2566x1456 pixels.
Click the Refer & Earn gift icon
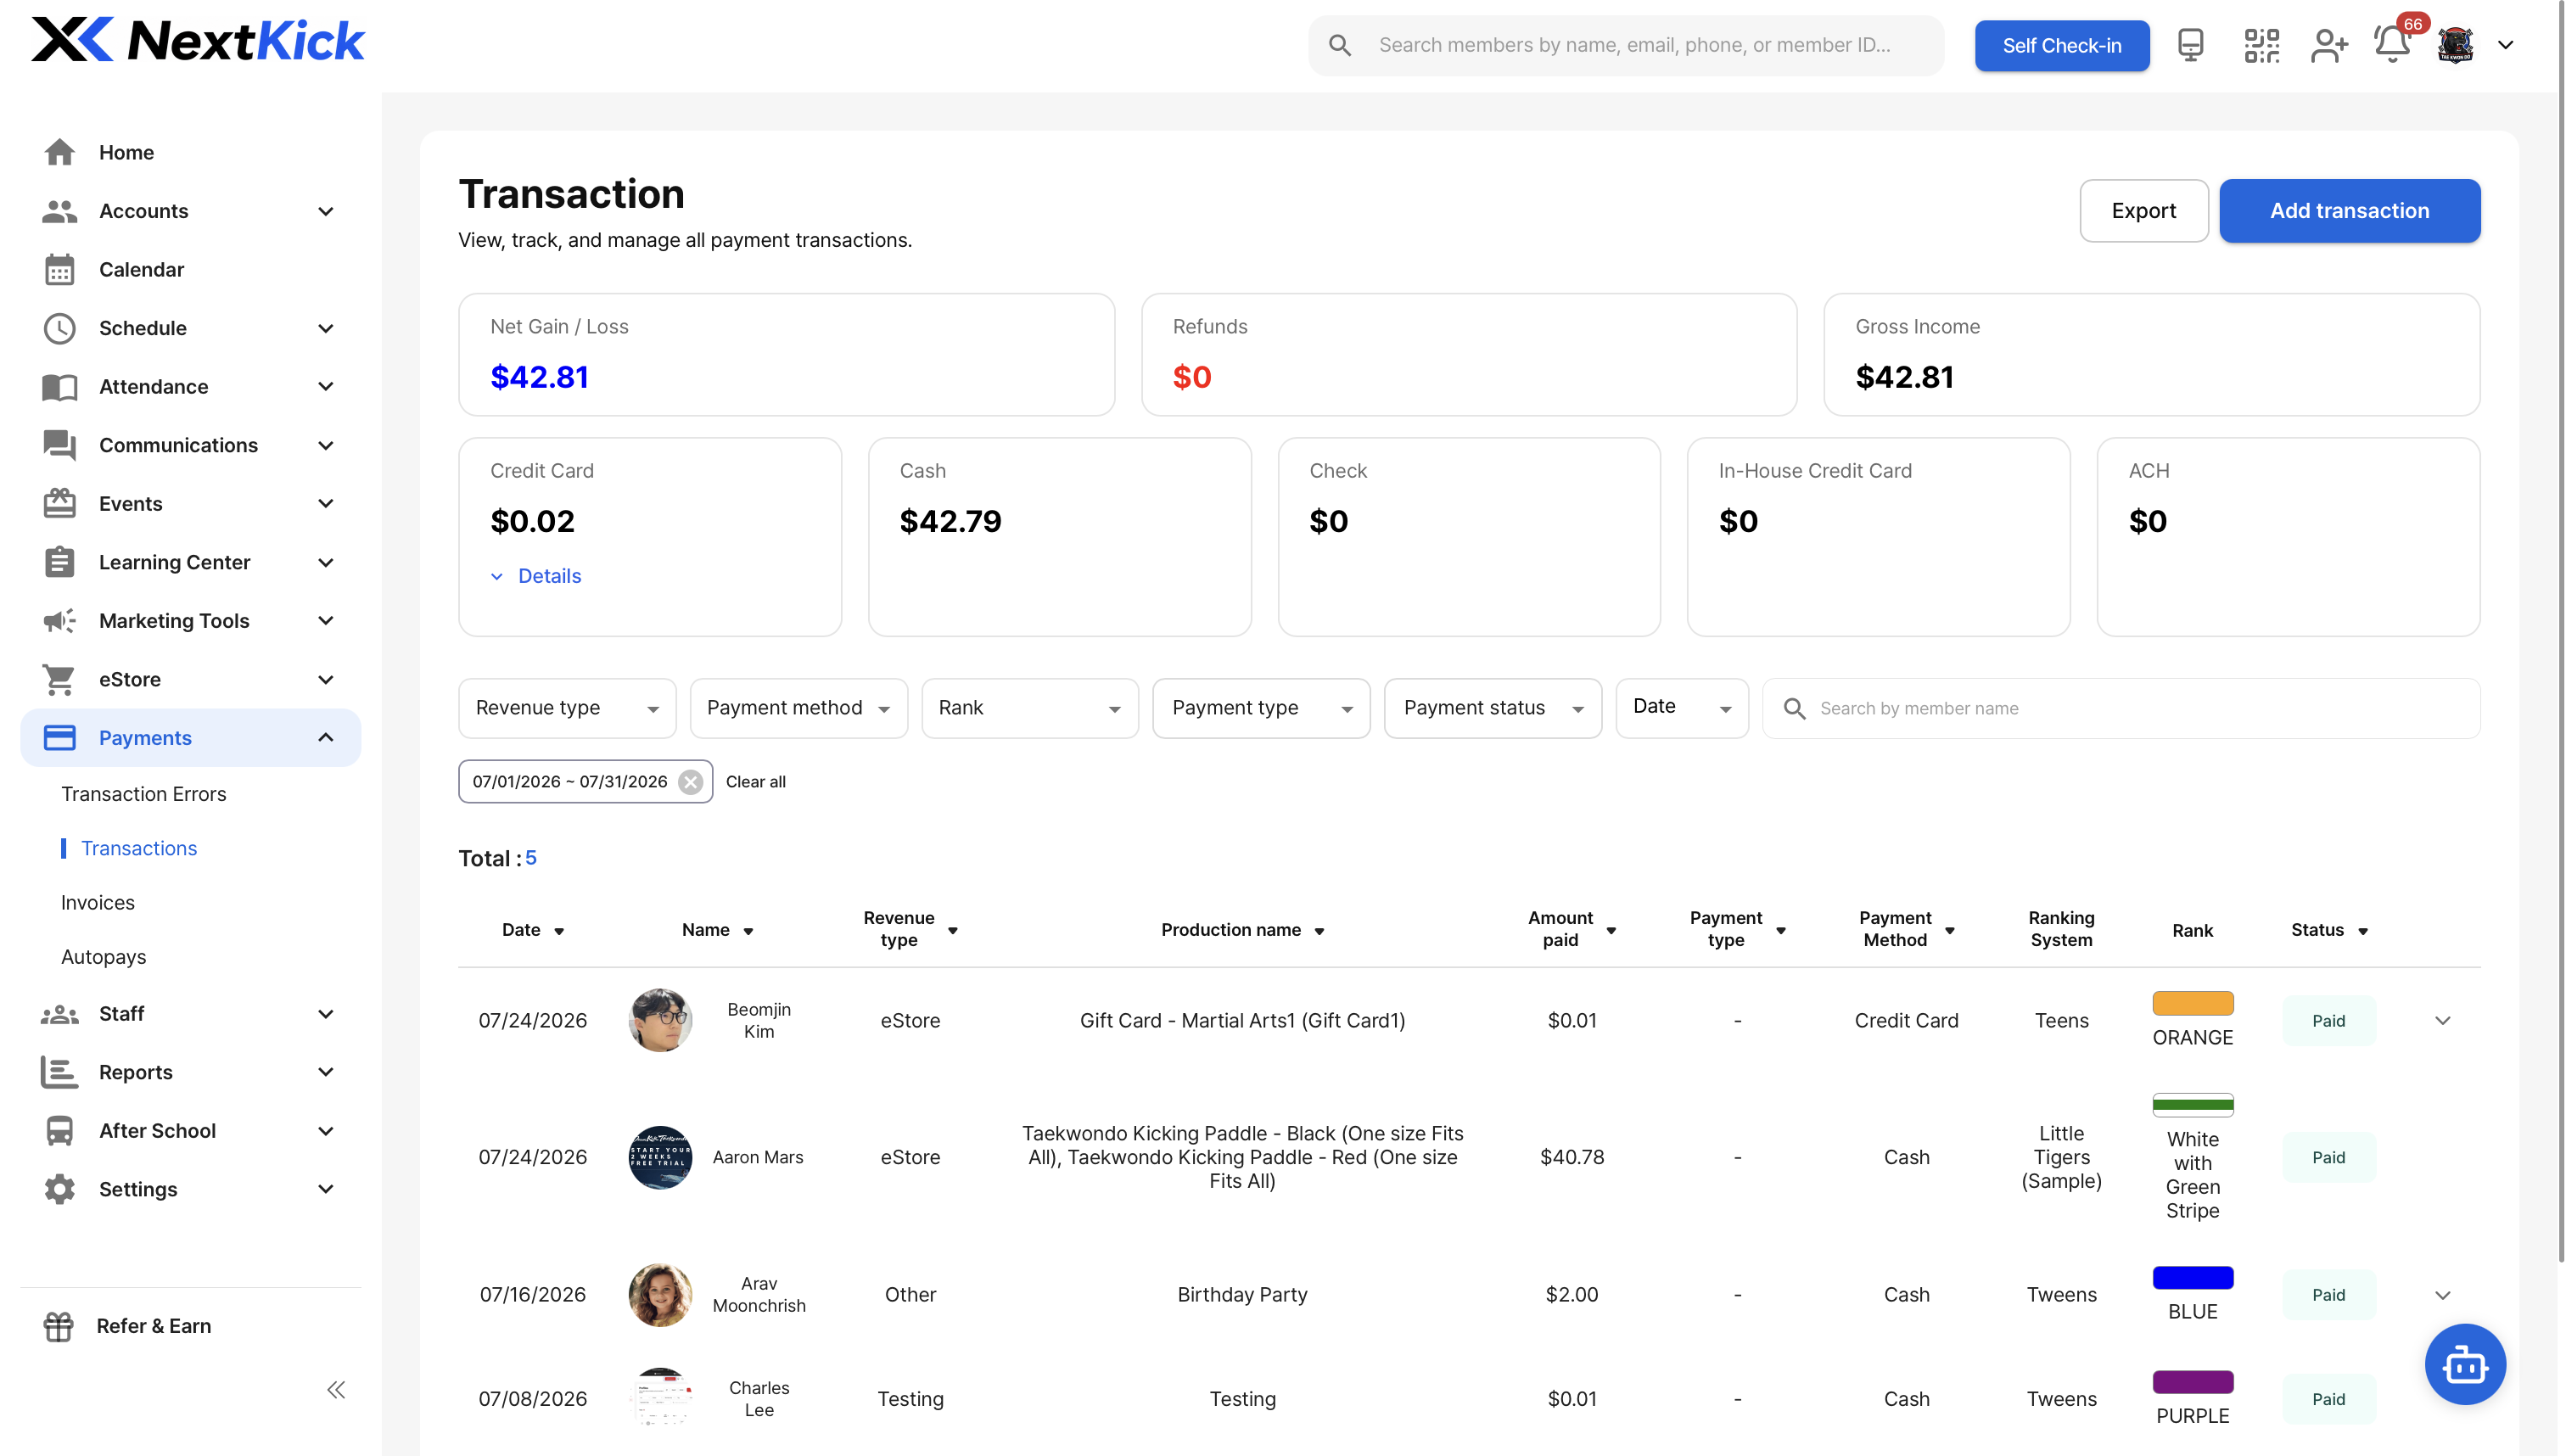pos(59,1325)
